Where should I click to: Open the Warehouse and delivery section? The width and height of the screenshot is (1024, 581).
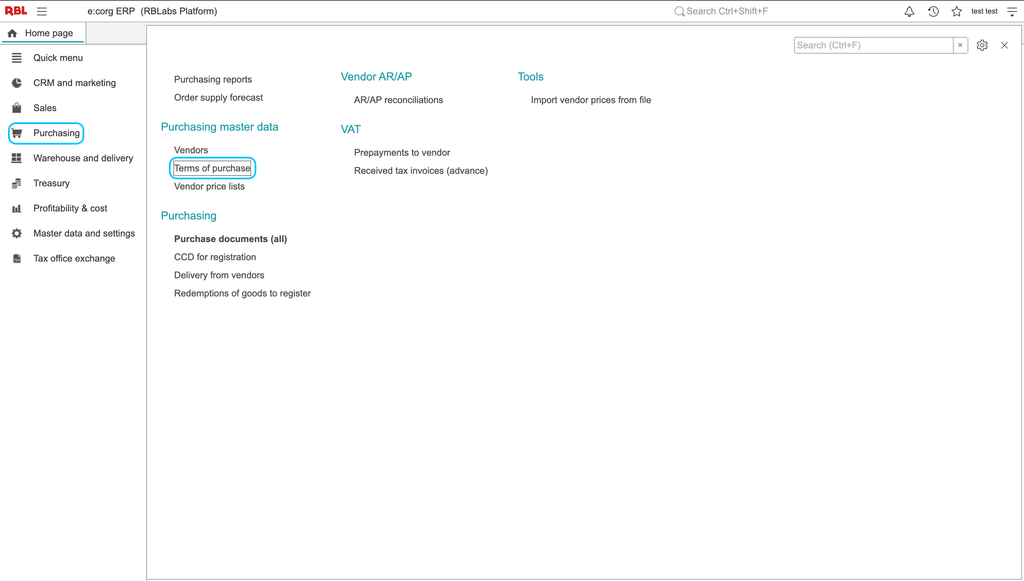[x=83, y=158]
